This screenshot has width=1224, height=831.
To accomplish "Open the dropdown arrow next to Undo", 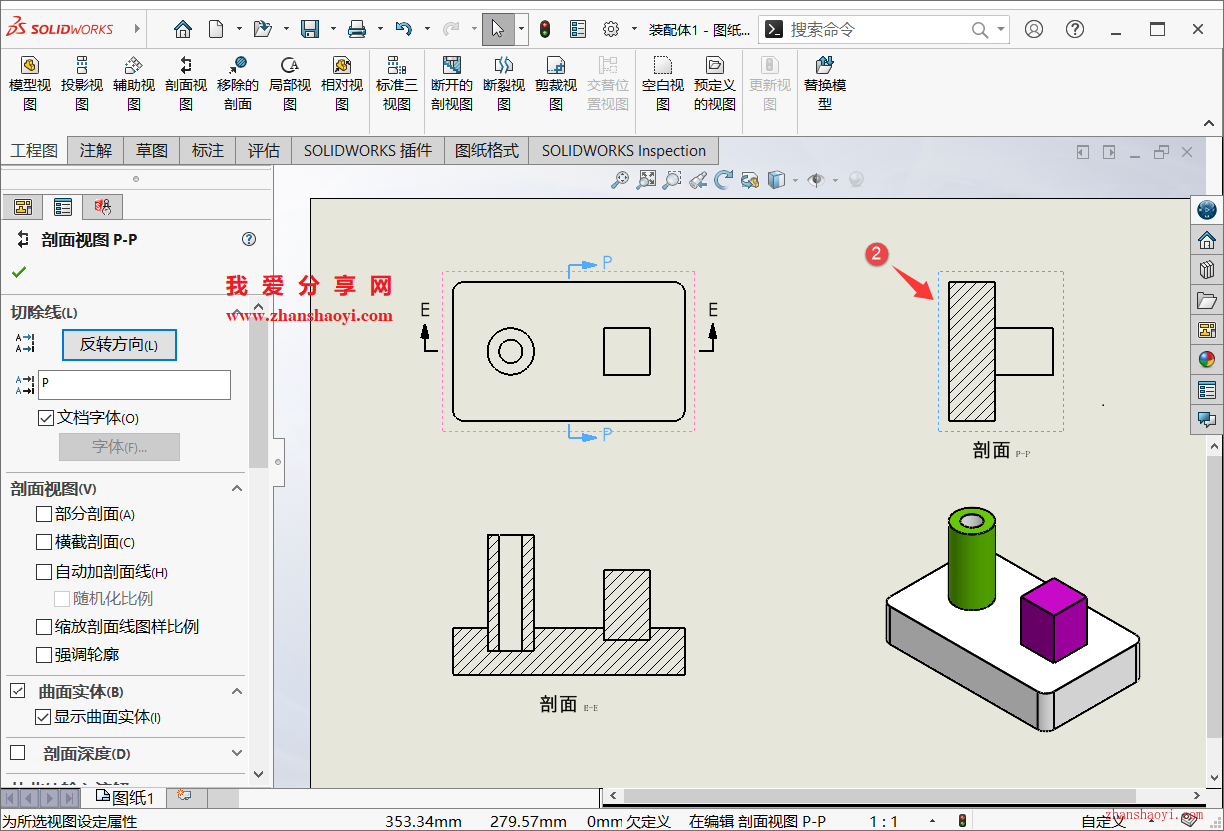I will pyautogui.click(x=427, y=29).
